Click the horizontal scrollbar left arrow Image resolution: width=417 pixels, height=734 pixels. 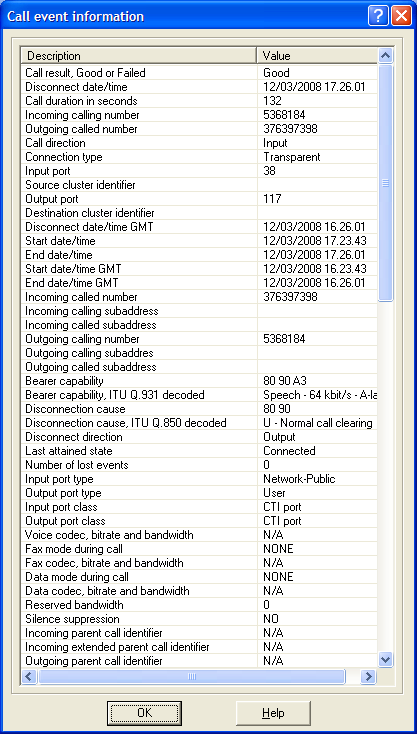(29, 676)
